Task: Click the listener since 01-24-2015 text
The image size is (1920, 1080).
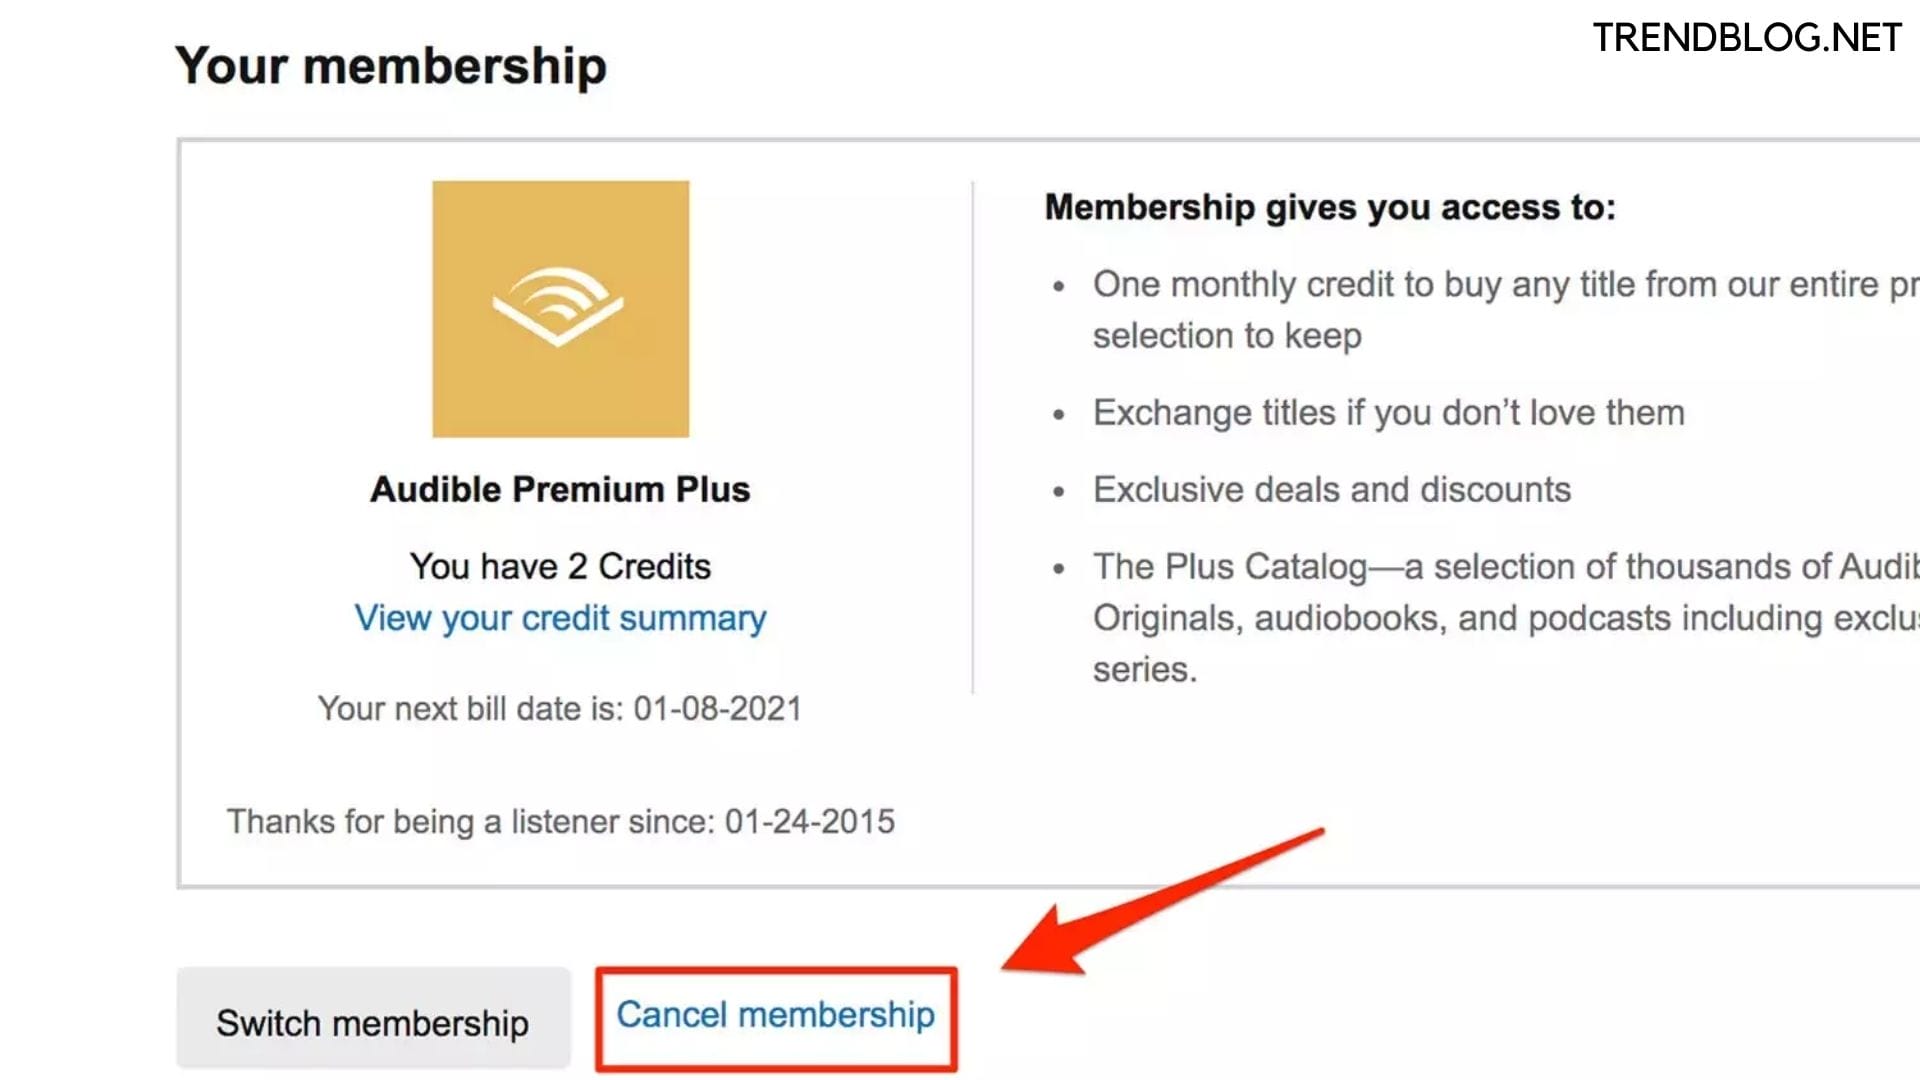Action: 561,821
